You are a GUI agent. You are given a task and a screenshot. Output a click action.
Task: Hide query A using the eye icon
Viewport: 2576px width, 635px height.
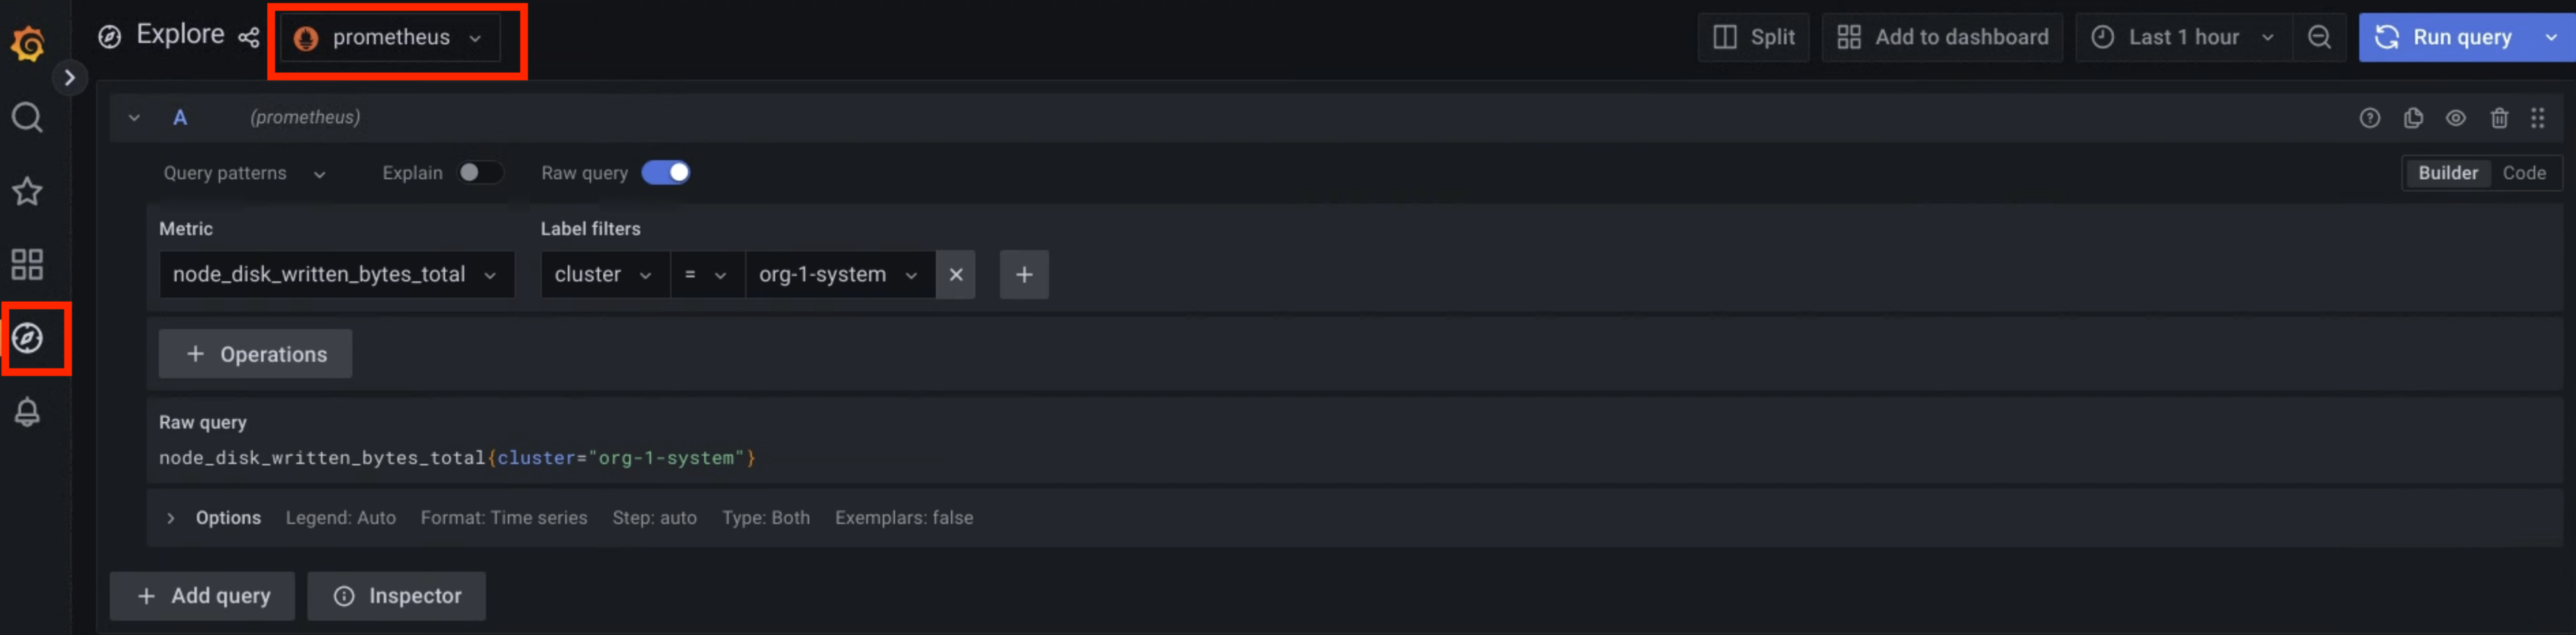tap(2457, 118)
